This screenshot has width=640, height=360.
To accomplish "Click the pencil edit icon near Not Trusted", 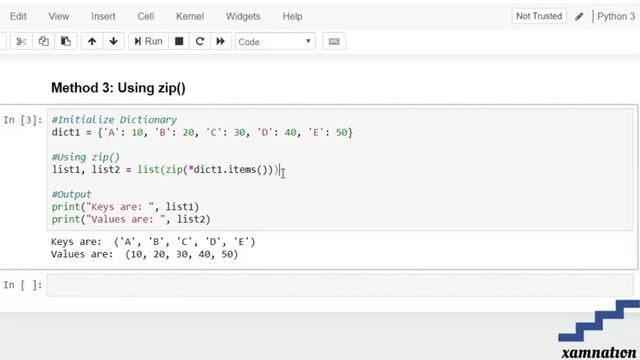I will (x=579, y=16).
